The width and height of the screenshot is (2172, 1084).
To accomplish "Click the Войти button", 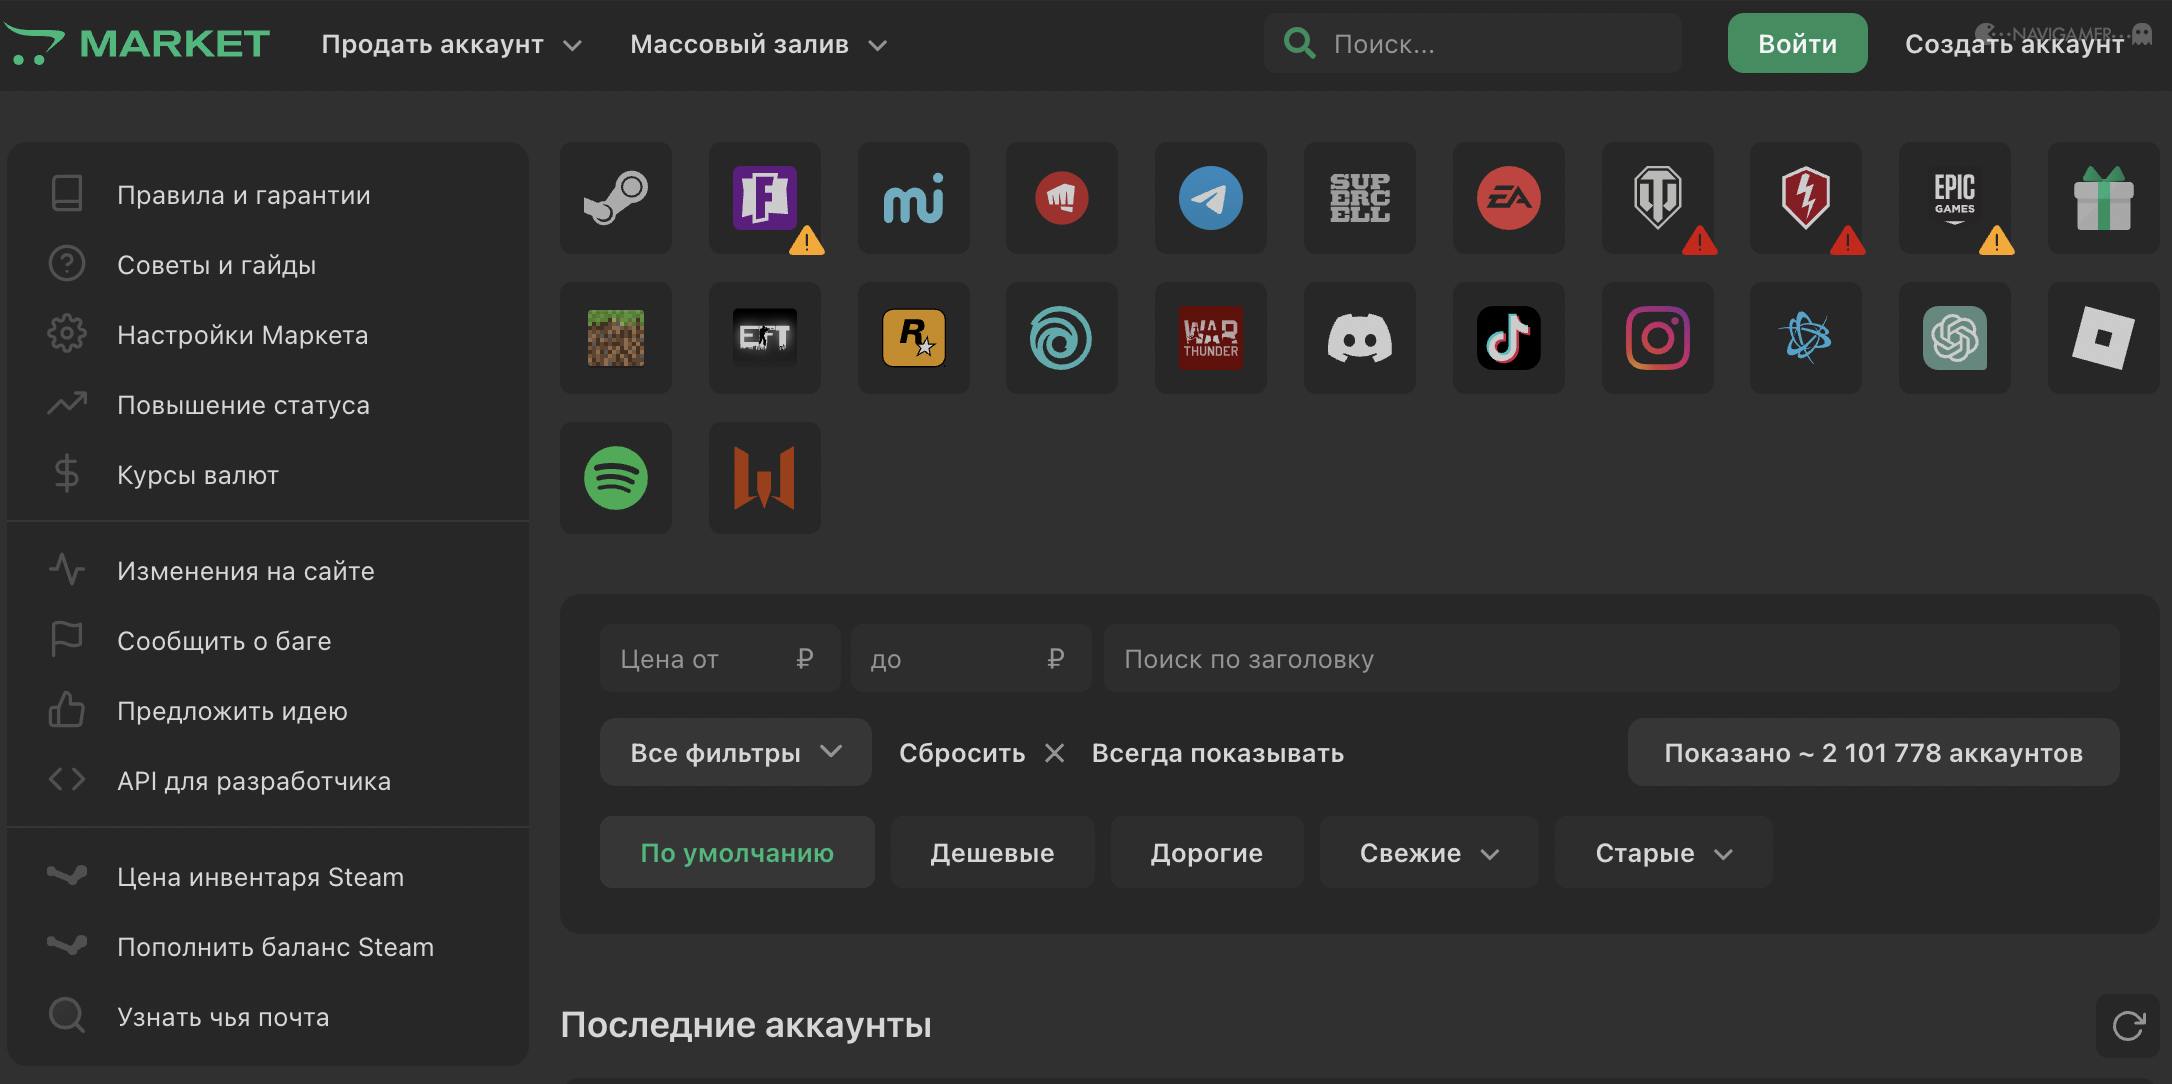I will (1797, 43).
